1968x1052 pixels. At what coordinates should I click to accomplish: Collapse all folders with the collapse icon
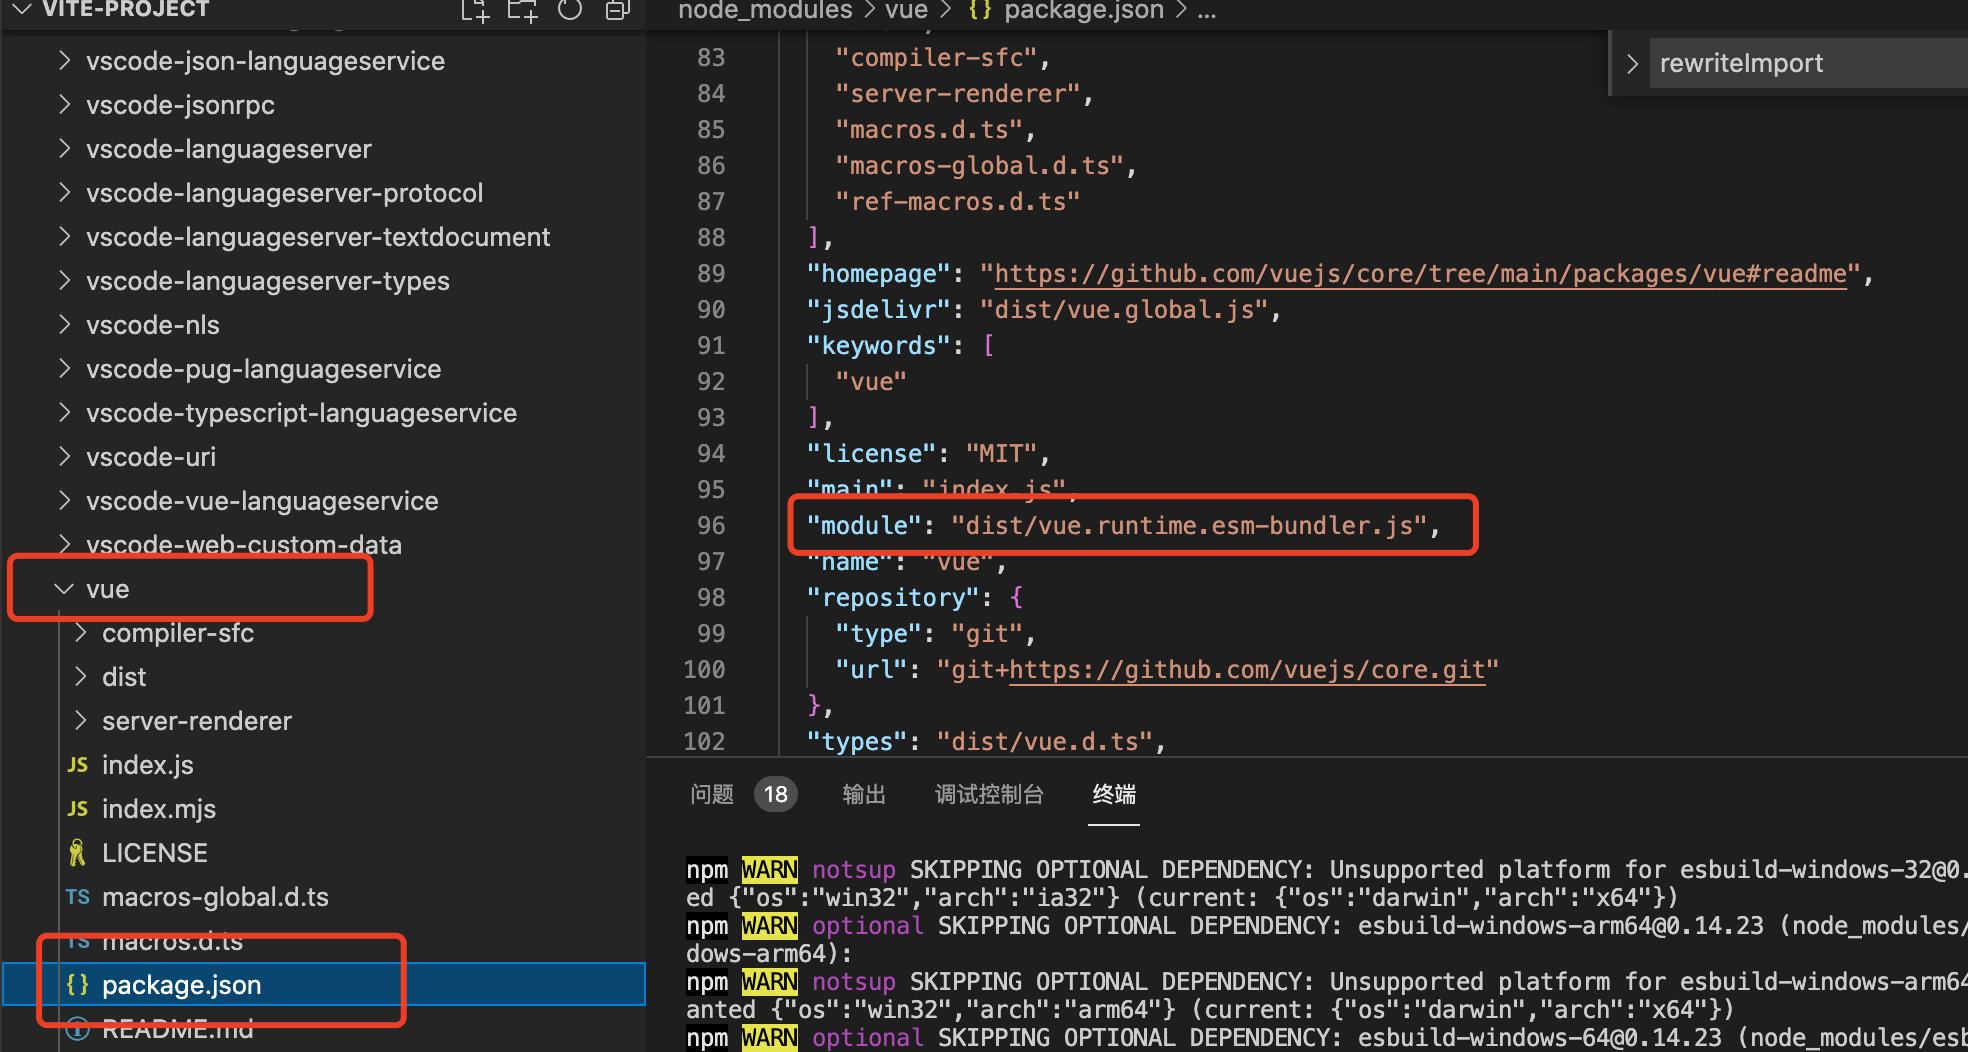point(617,10)
